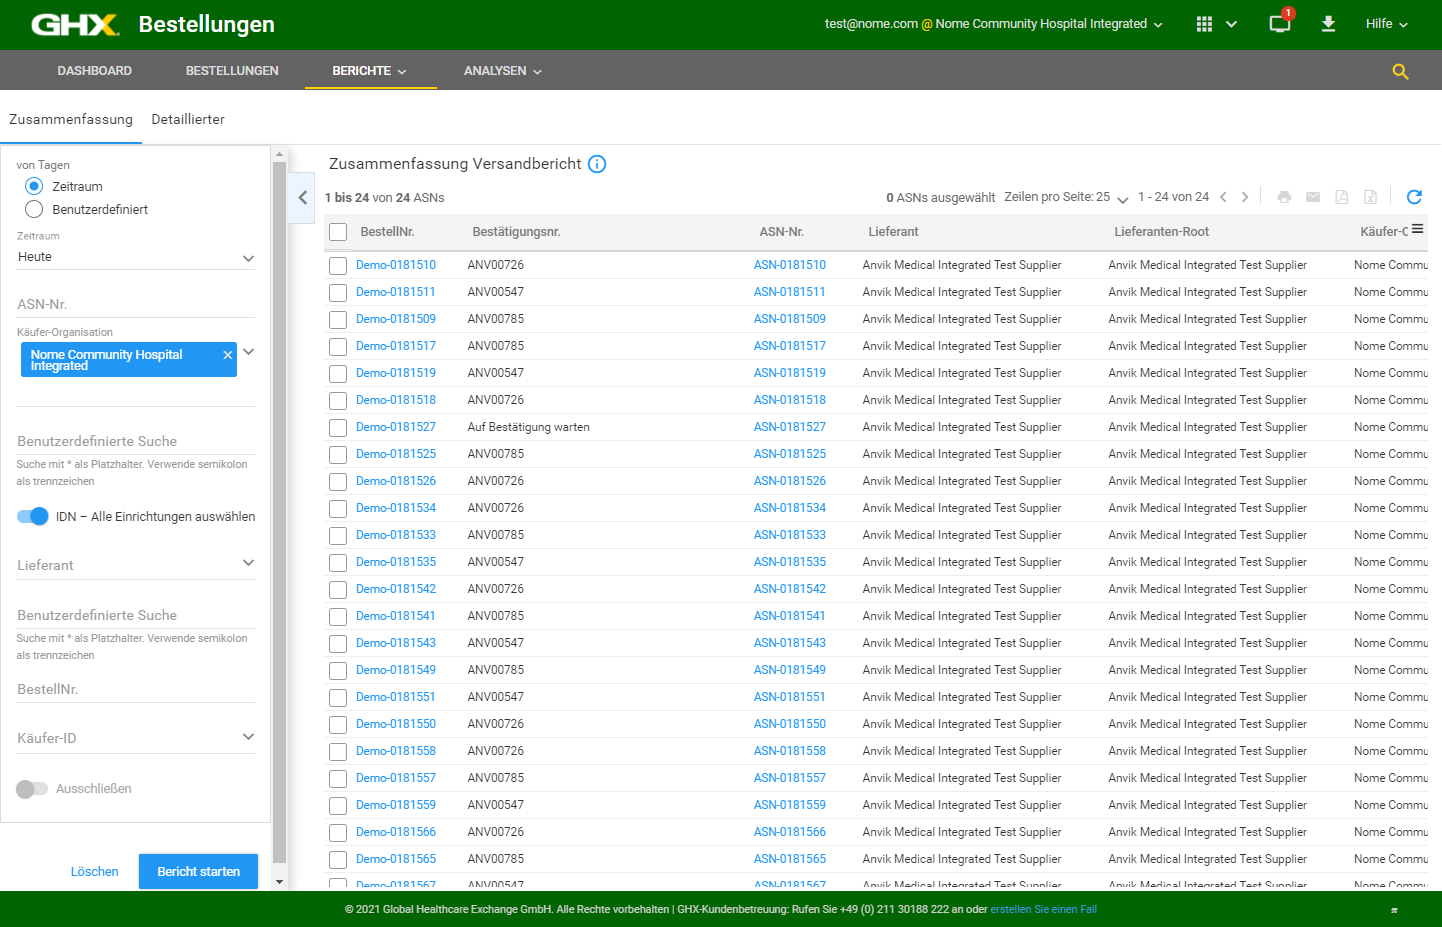
Task: Open the Lieferant dropdown
Action: pos(136,565)
